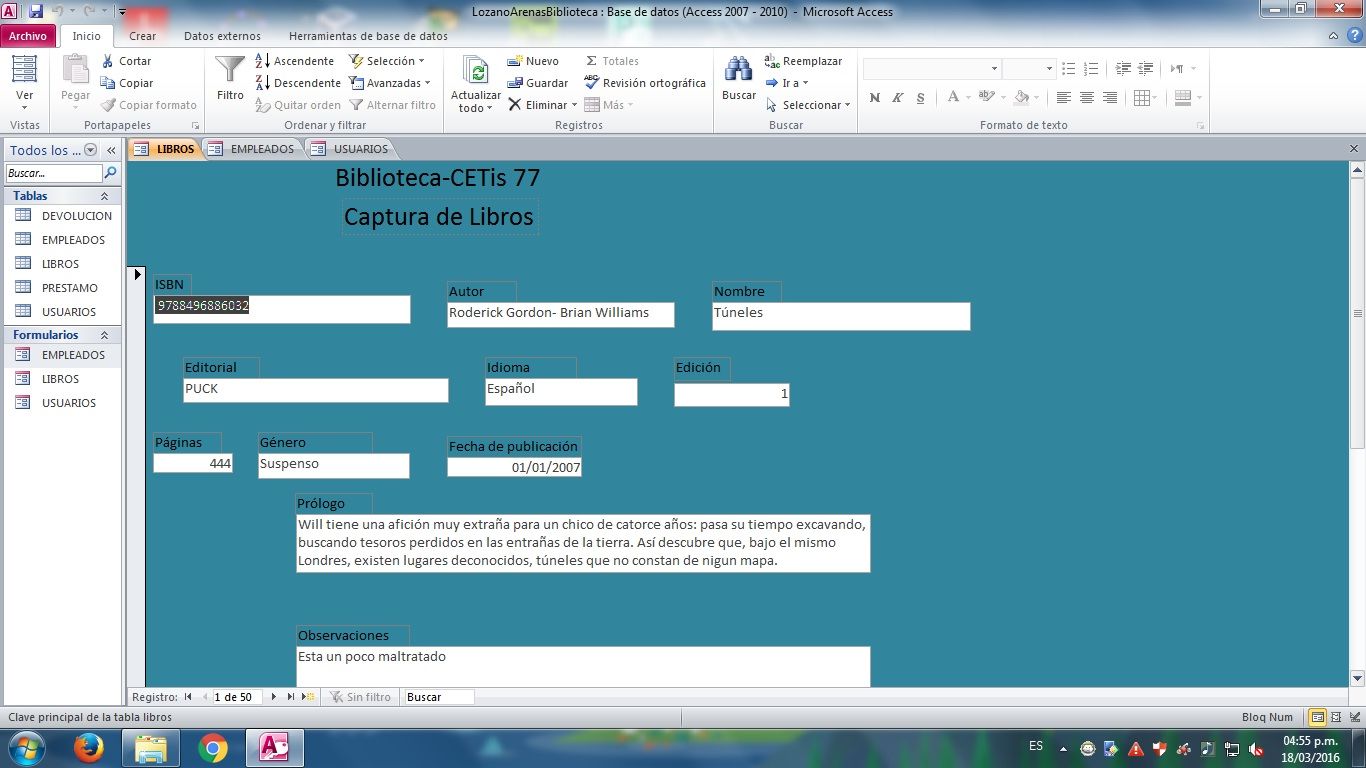This screenshot has width=1366, height=768.
Task: Toggle bold (N) text formatting
Action: pyautogui.click(x=875, y=98)
